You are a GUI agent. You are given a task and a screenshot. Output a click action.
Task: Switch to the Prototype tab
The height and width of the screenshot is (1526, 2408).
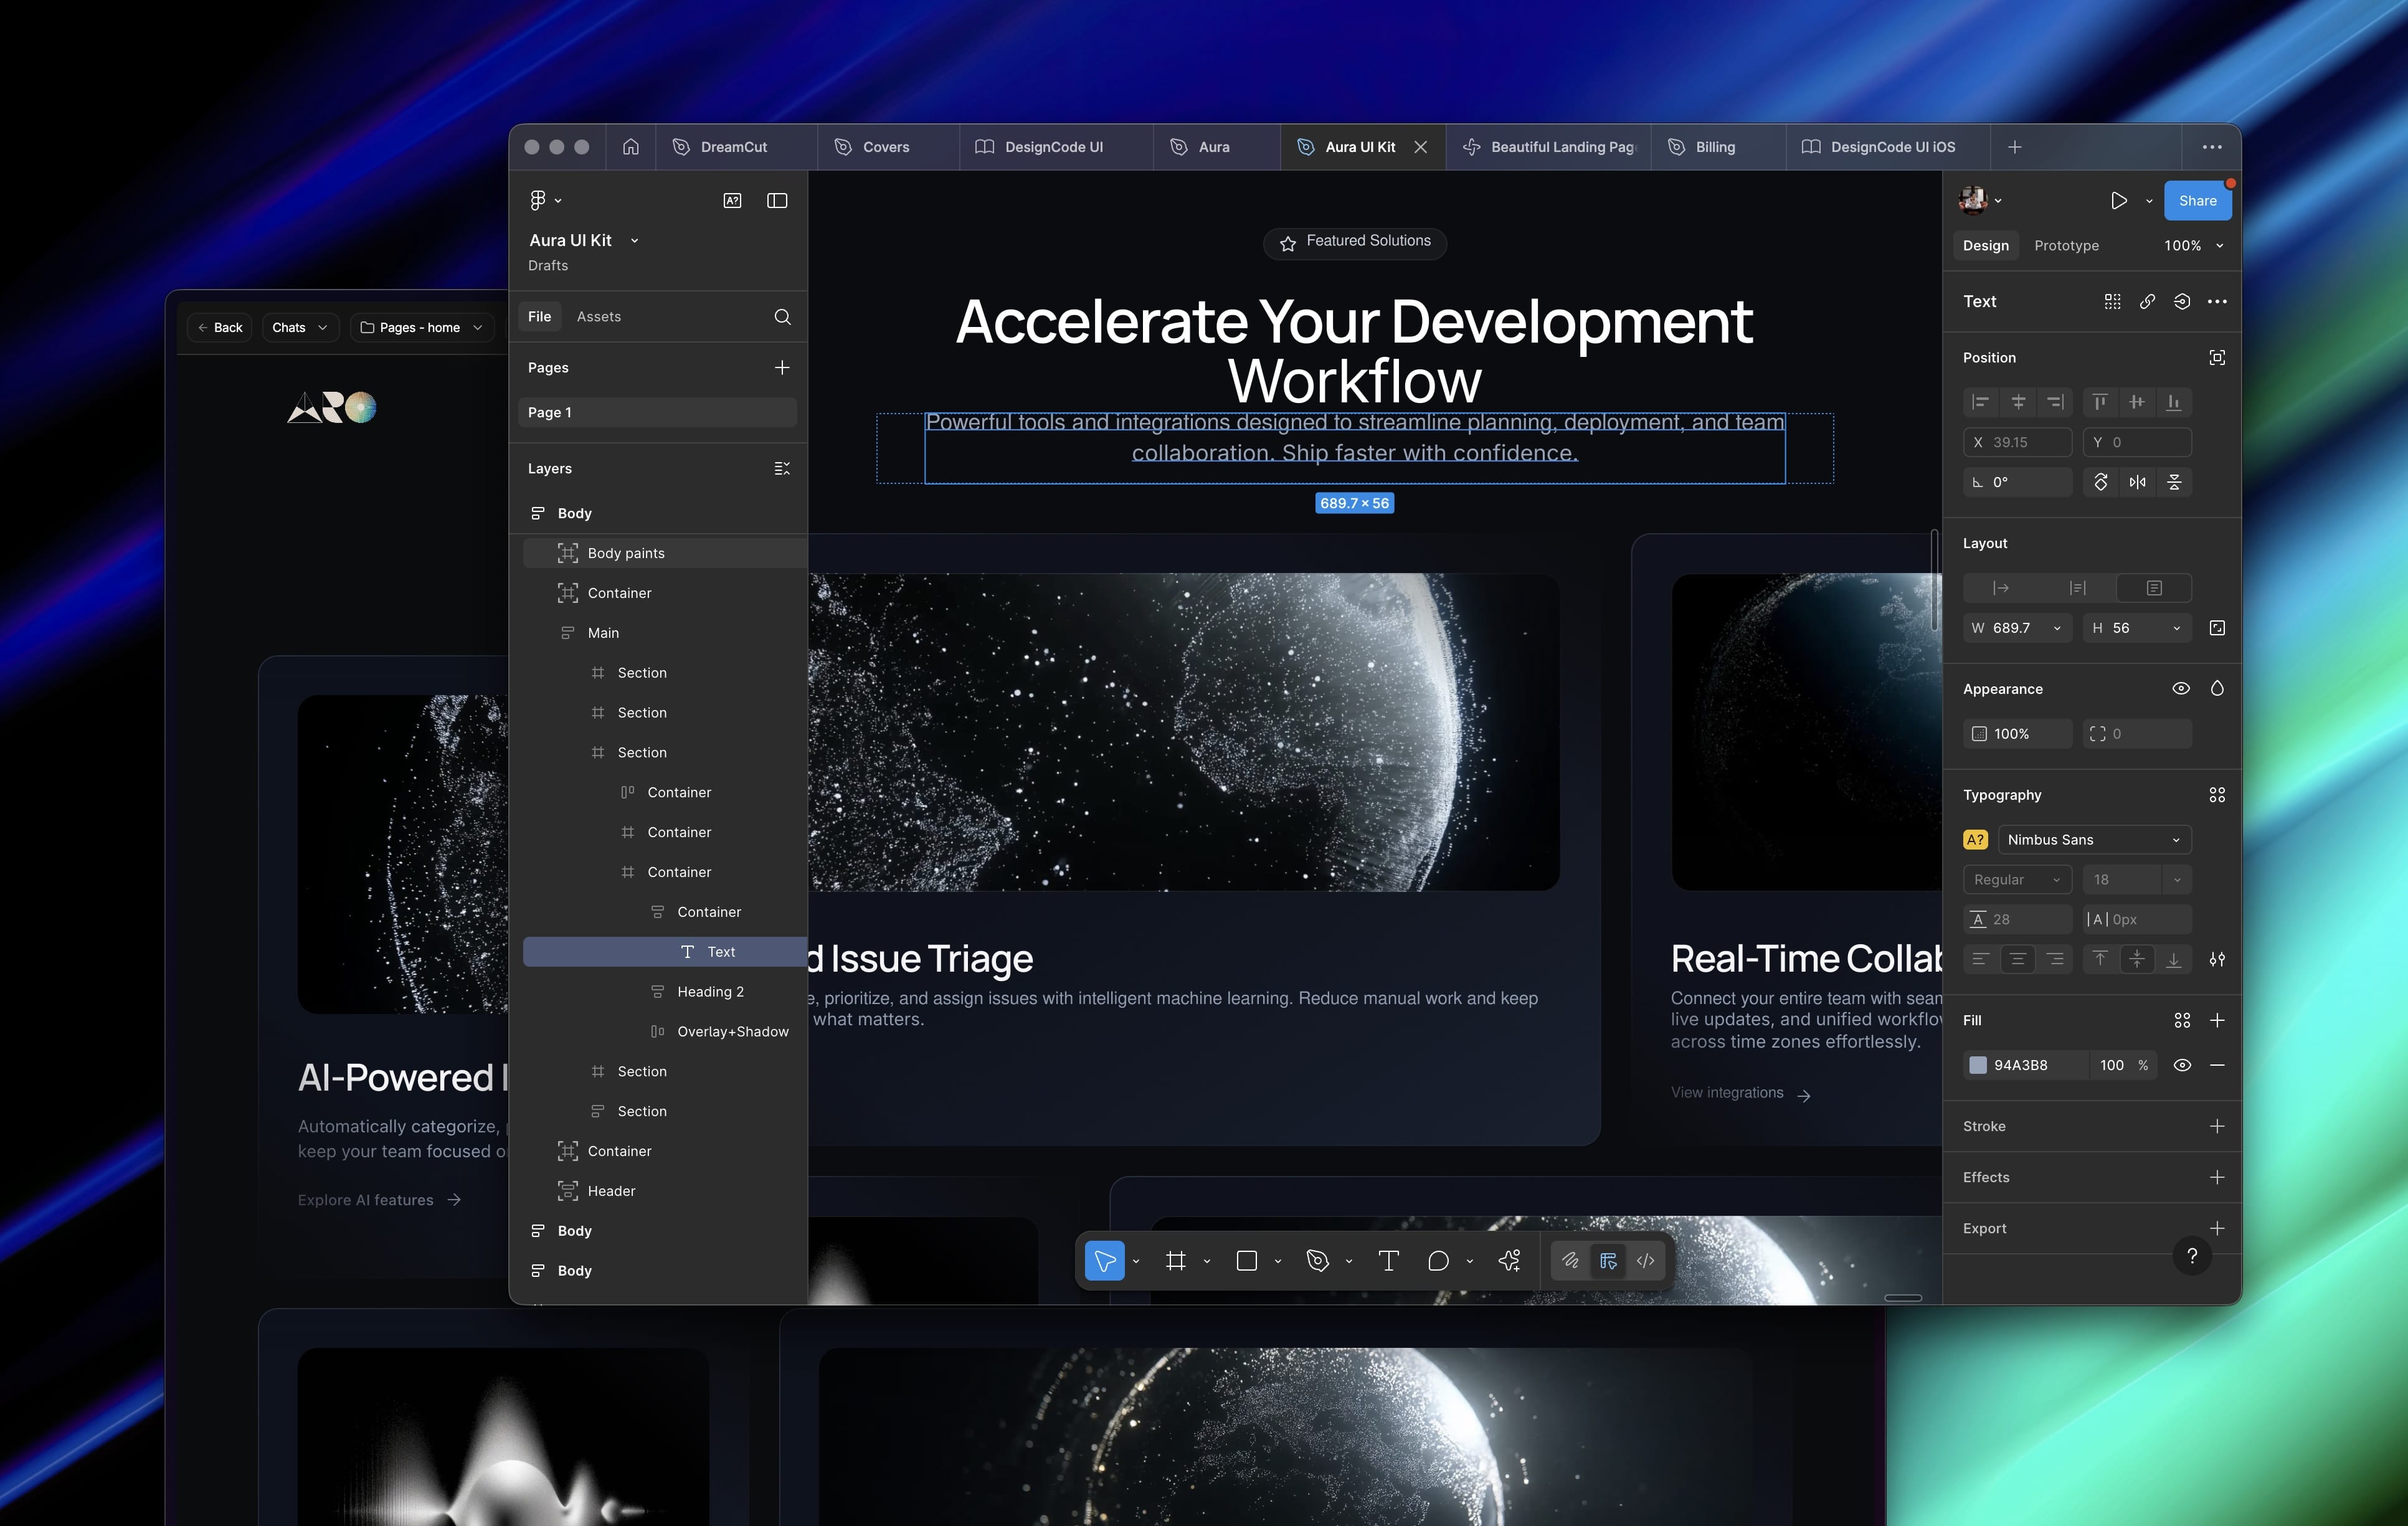click(2066, 245)
